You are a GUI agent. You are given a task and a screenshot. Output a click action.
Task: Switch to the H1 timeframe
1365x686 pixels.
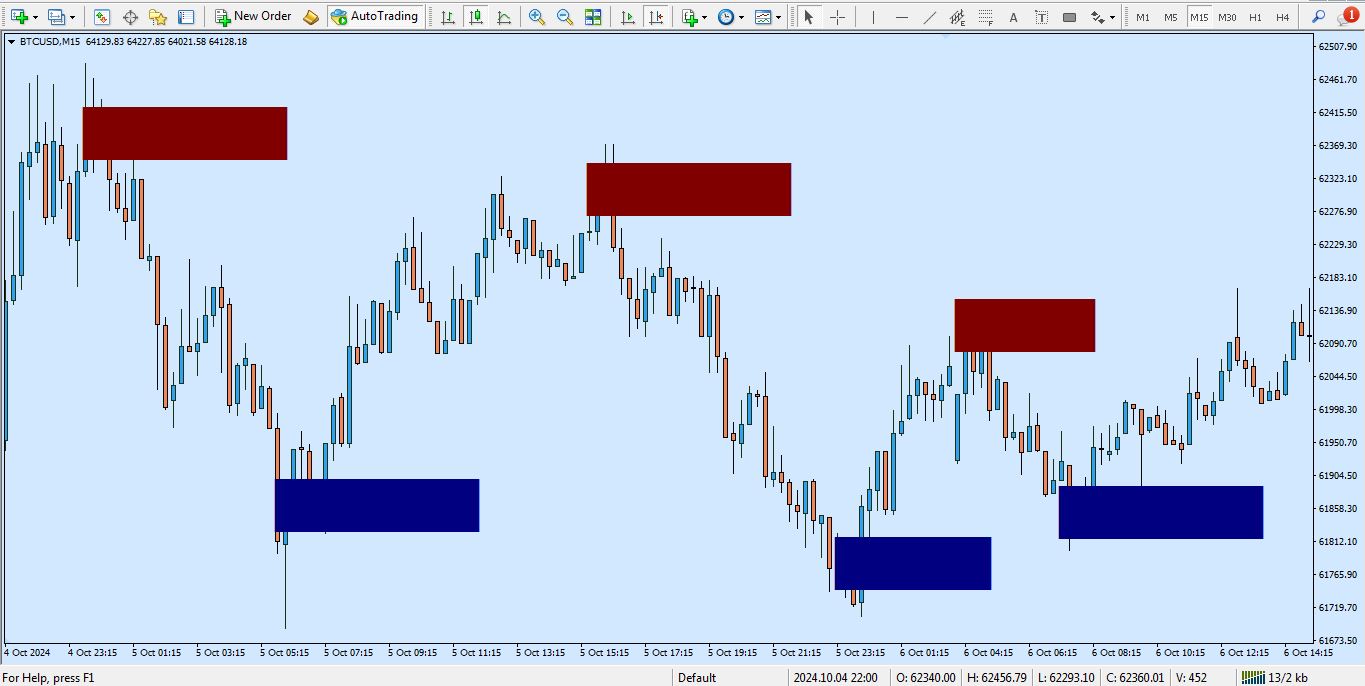1255,17
